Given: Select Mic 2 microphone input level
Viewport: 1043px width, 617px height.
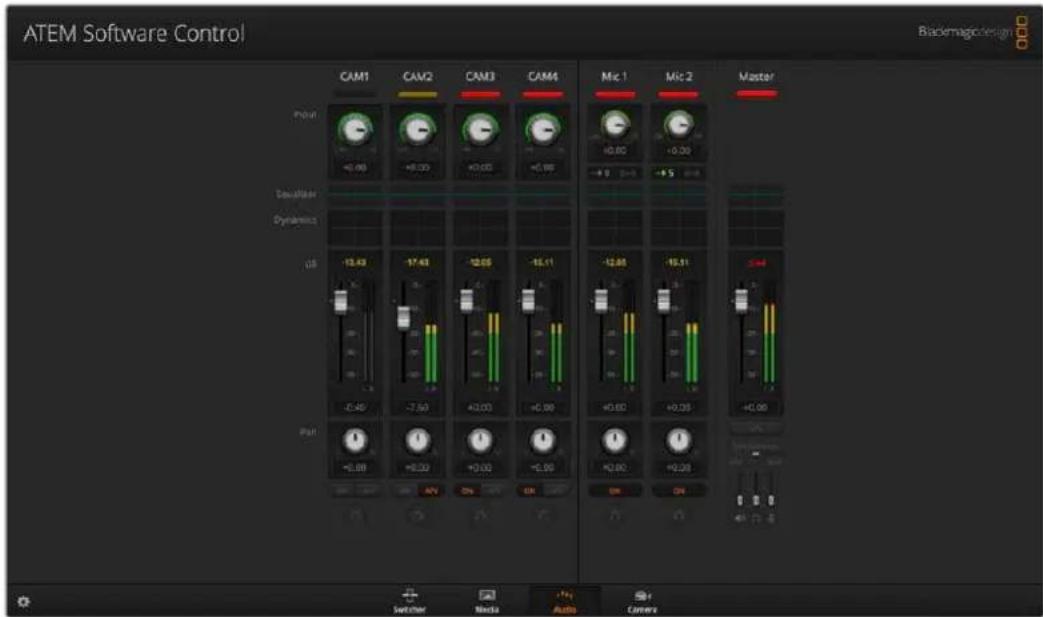Looking at the screenshot, I should (665, 173).
